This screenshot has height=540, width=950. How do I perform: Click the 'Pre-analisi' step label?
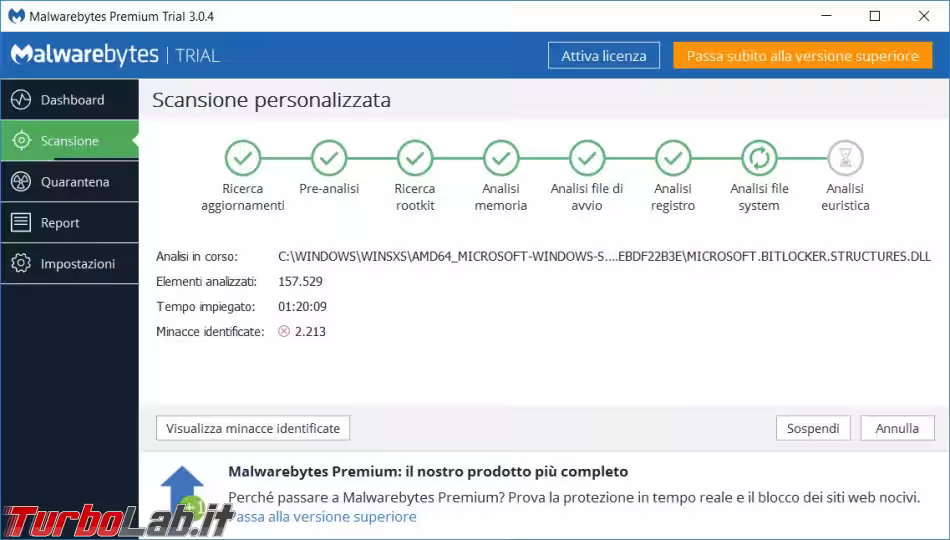329,188
